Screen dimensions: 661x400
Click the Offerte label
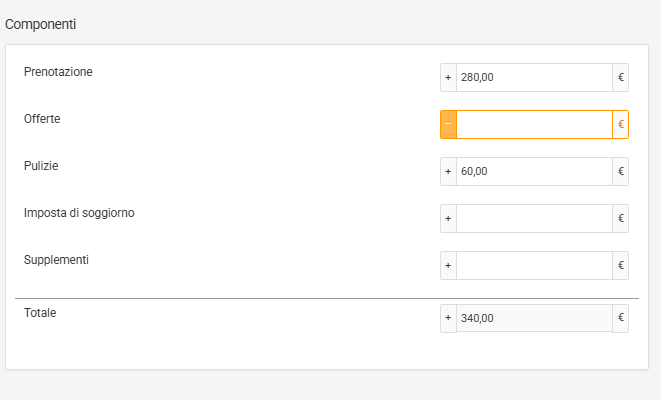tap(42, 119)
